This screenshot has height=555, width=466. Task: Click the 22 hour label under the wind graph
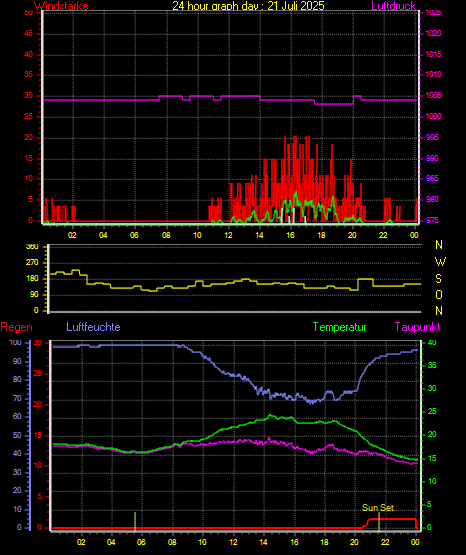383,235
